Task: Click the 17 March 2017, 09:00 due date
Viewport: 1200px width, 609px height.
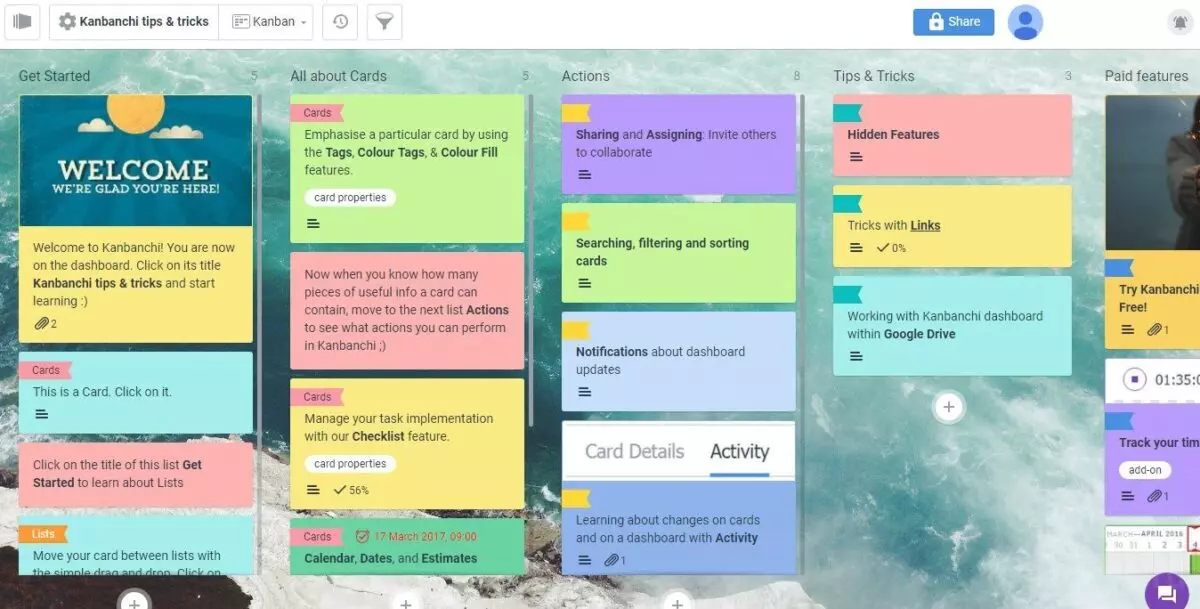Action: coord(416,537)
